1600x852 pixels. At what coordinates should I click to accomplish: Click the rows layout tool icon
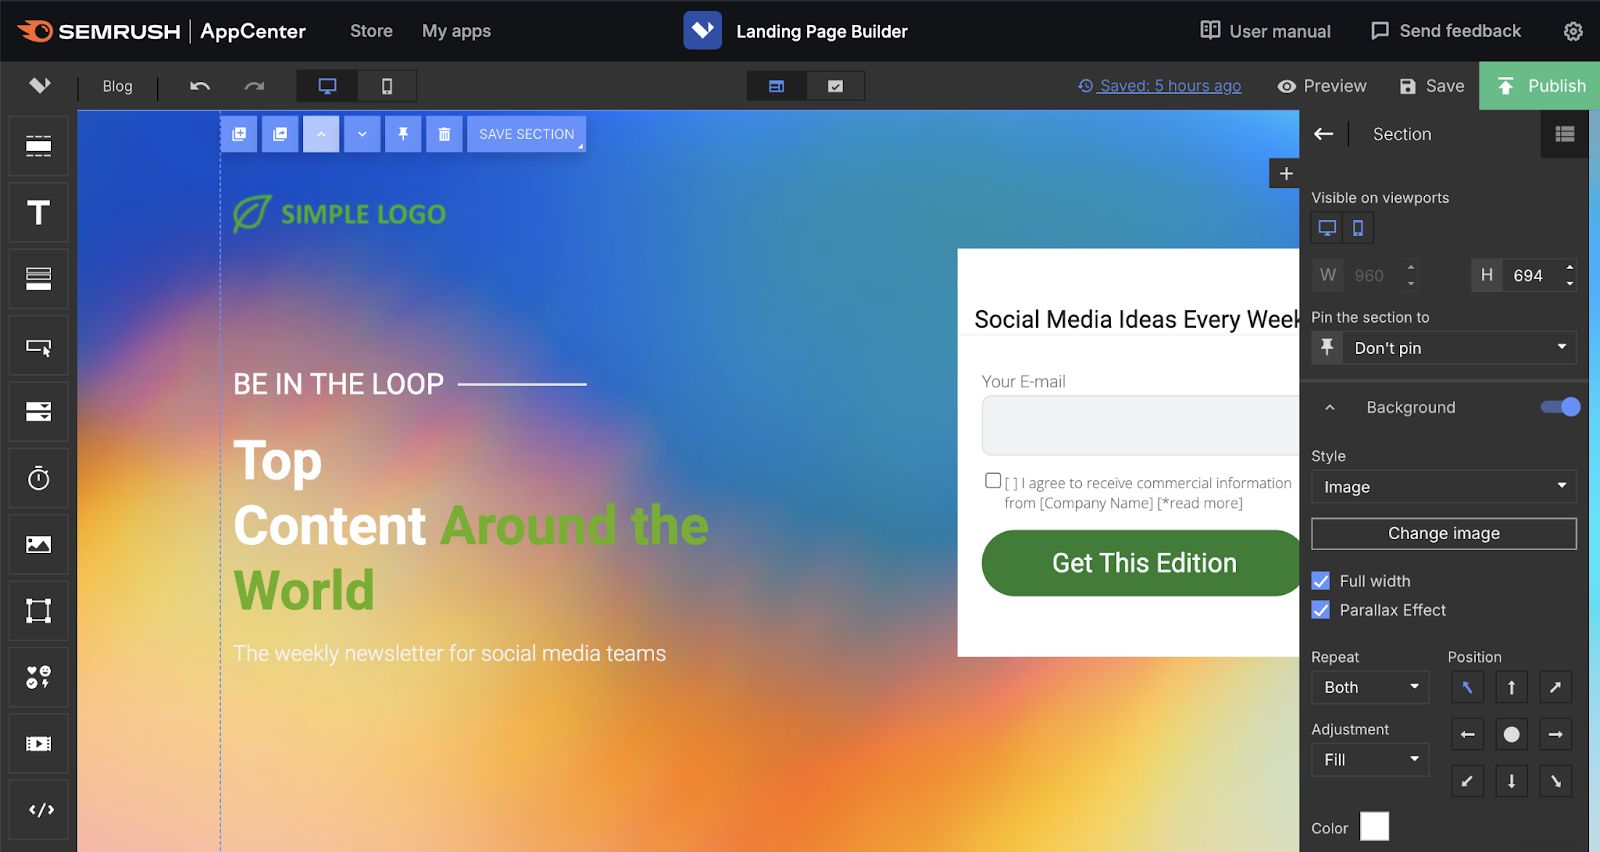coord(38,279)
